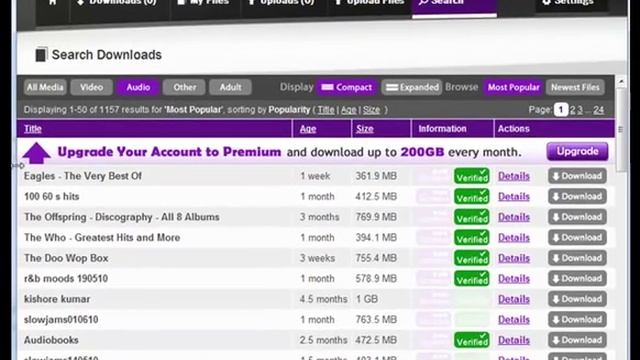Download 100 60 s hits
This screenshot has width=640, height=360.
pyautogui.click(x=577, y=196)
